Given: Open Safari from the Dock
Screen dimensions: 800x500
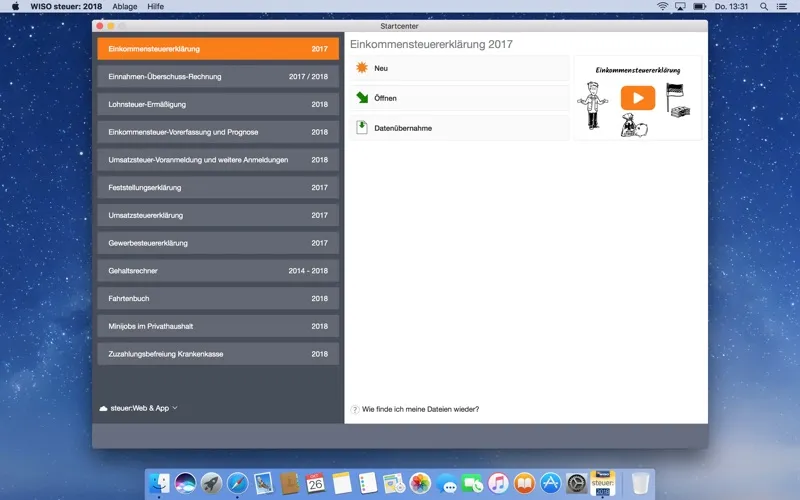Looking at the screenshot, I should [x=237, y=483].
